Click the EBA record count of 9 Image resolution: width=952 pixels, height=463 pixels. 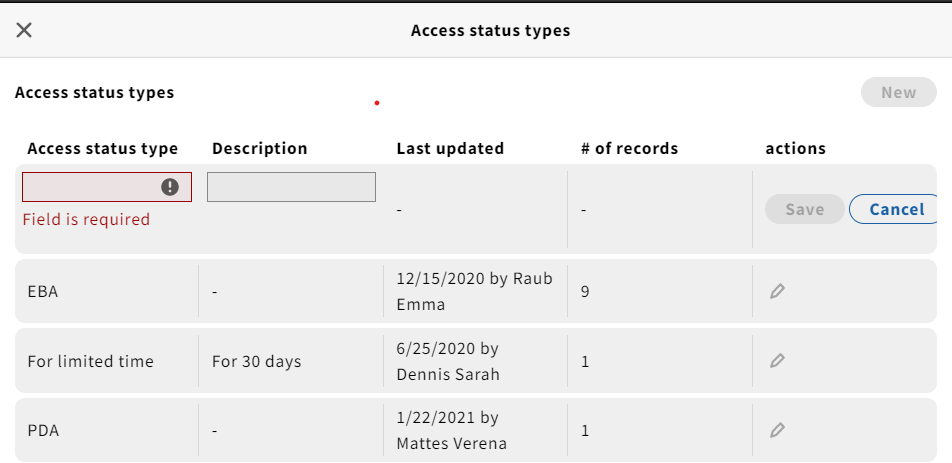(x=585, y=292)
